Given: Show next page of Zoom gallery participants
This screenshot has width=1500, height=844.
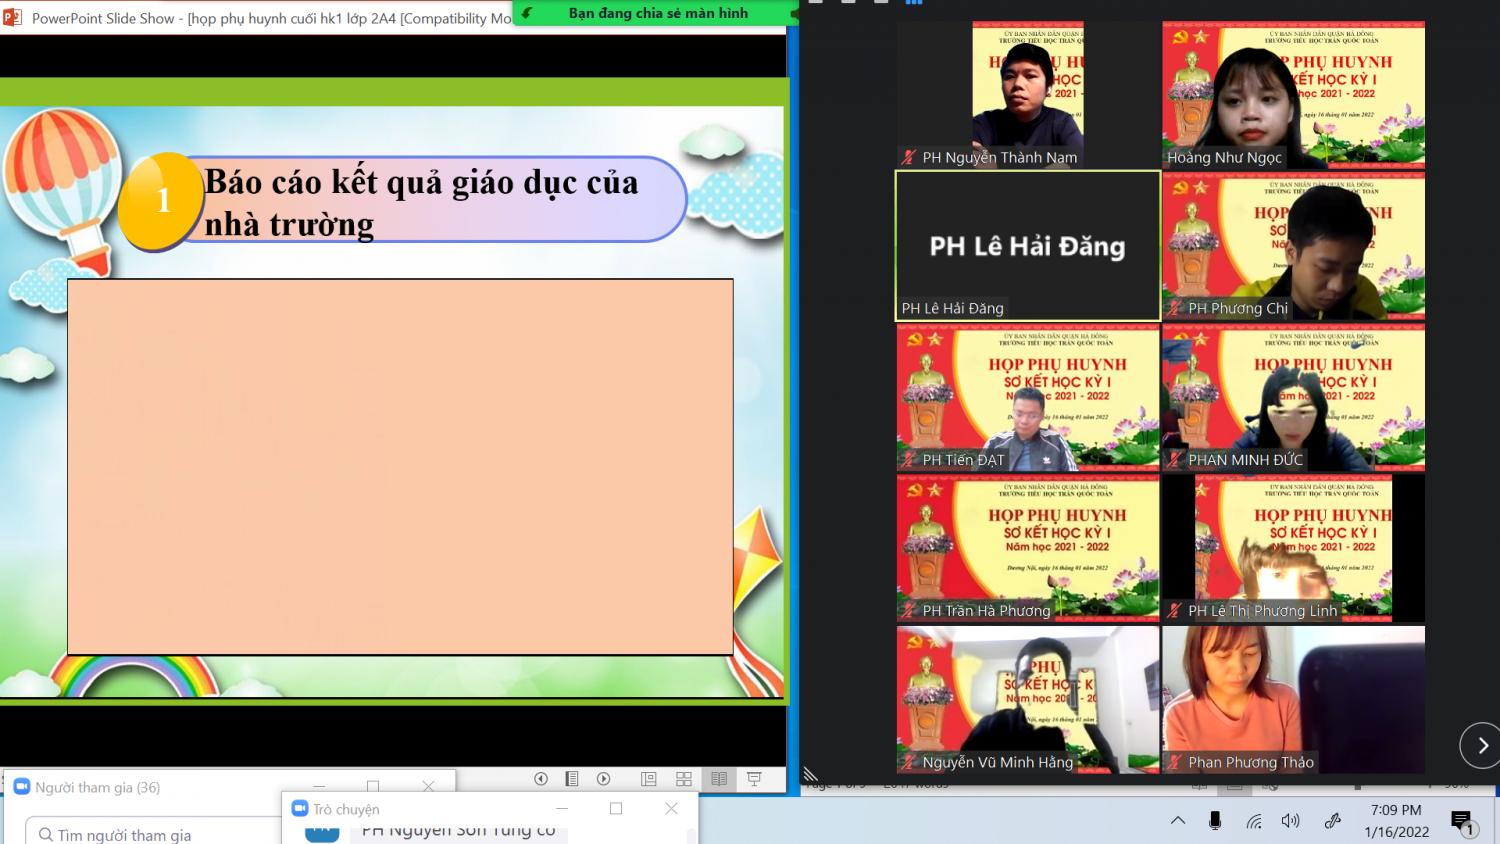Looking at the screenshot, I should 1482,745.
